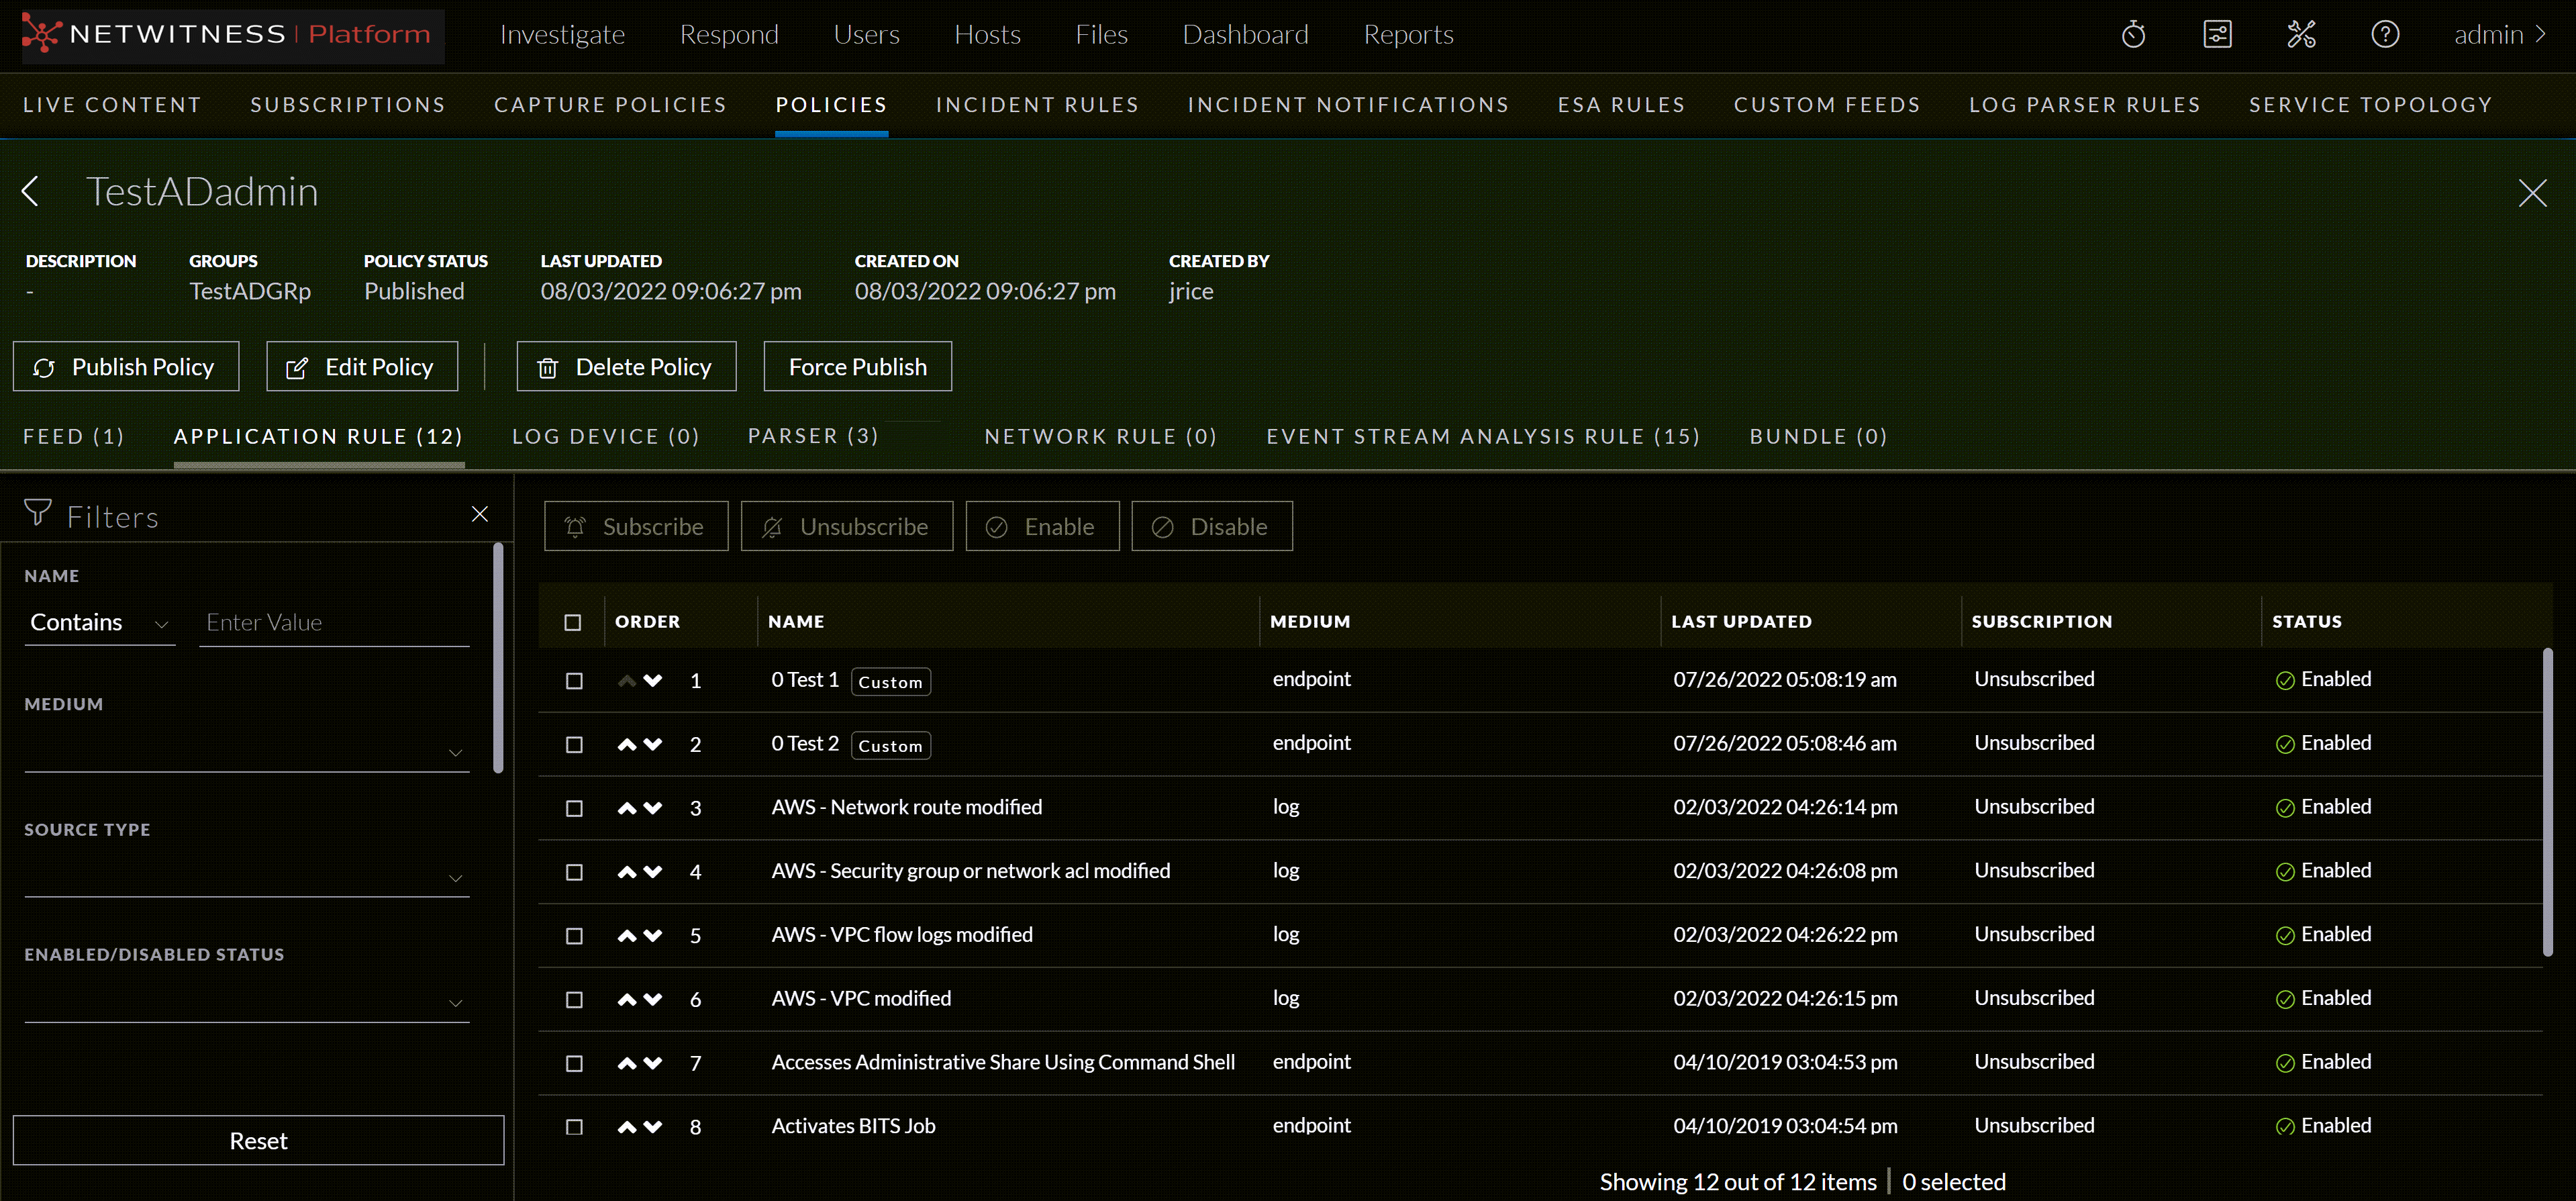Select the AWS - VPC modified rule checkbox
The height and width of the screenshot is (1201, 2576).
(x=574, y=1000)
